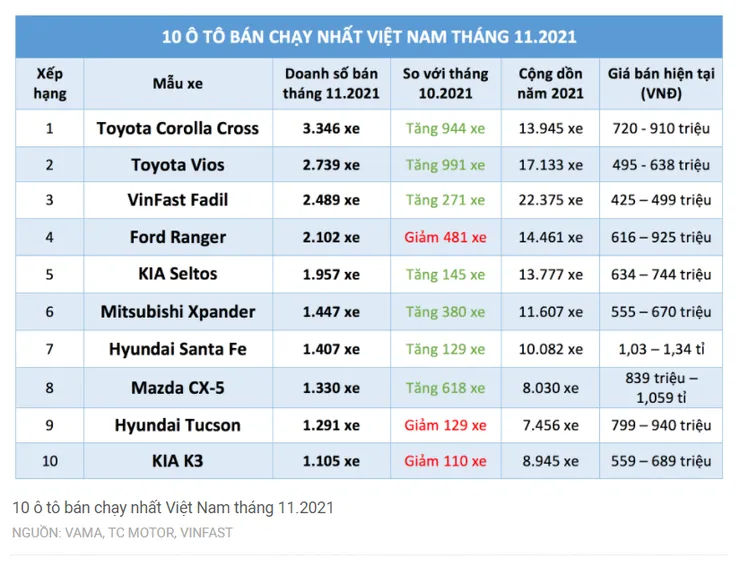The width and height of the screenshot is (740, 568).
Task: Click the 'Mẫu xe' column header
Action: tap(178, 84)
